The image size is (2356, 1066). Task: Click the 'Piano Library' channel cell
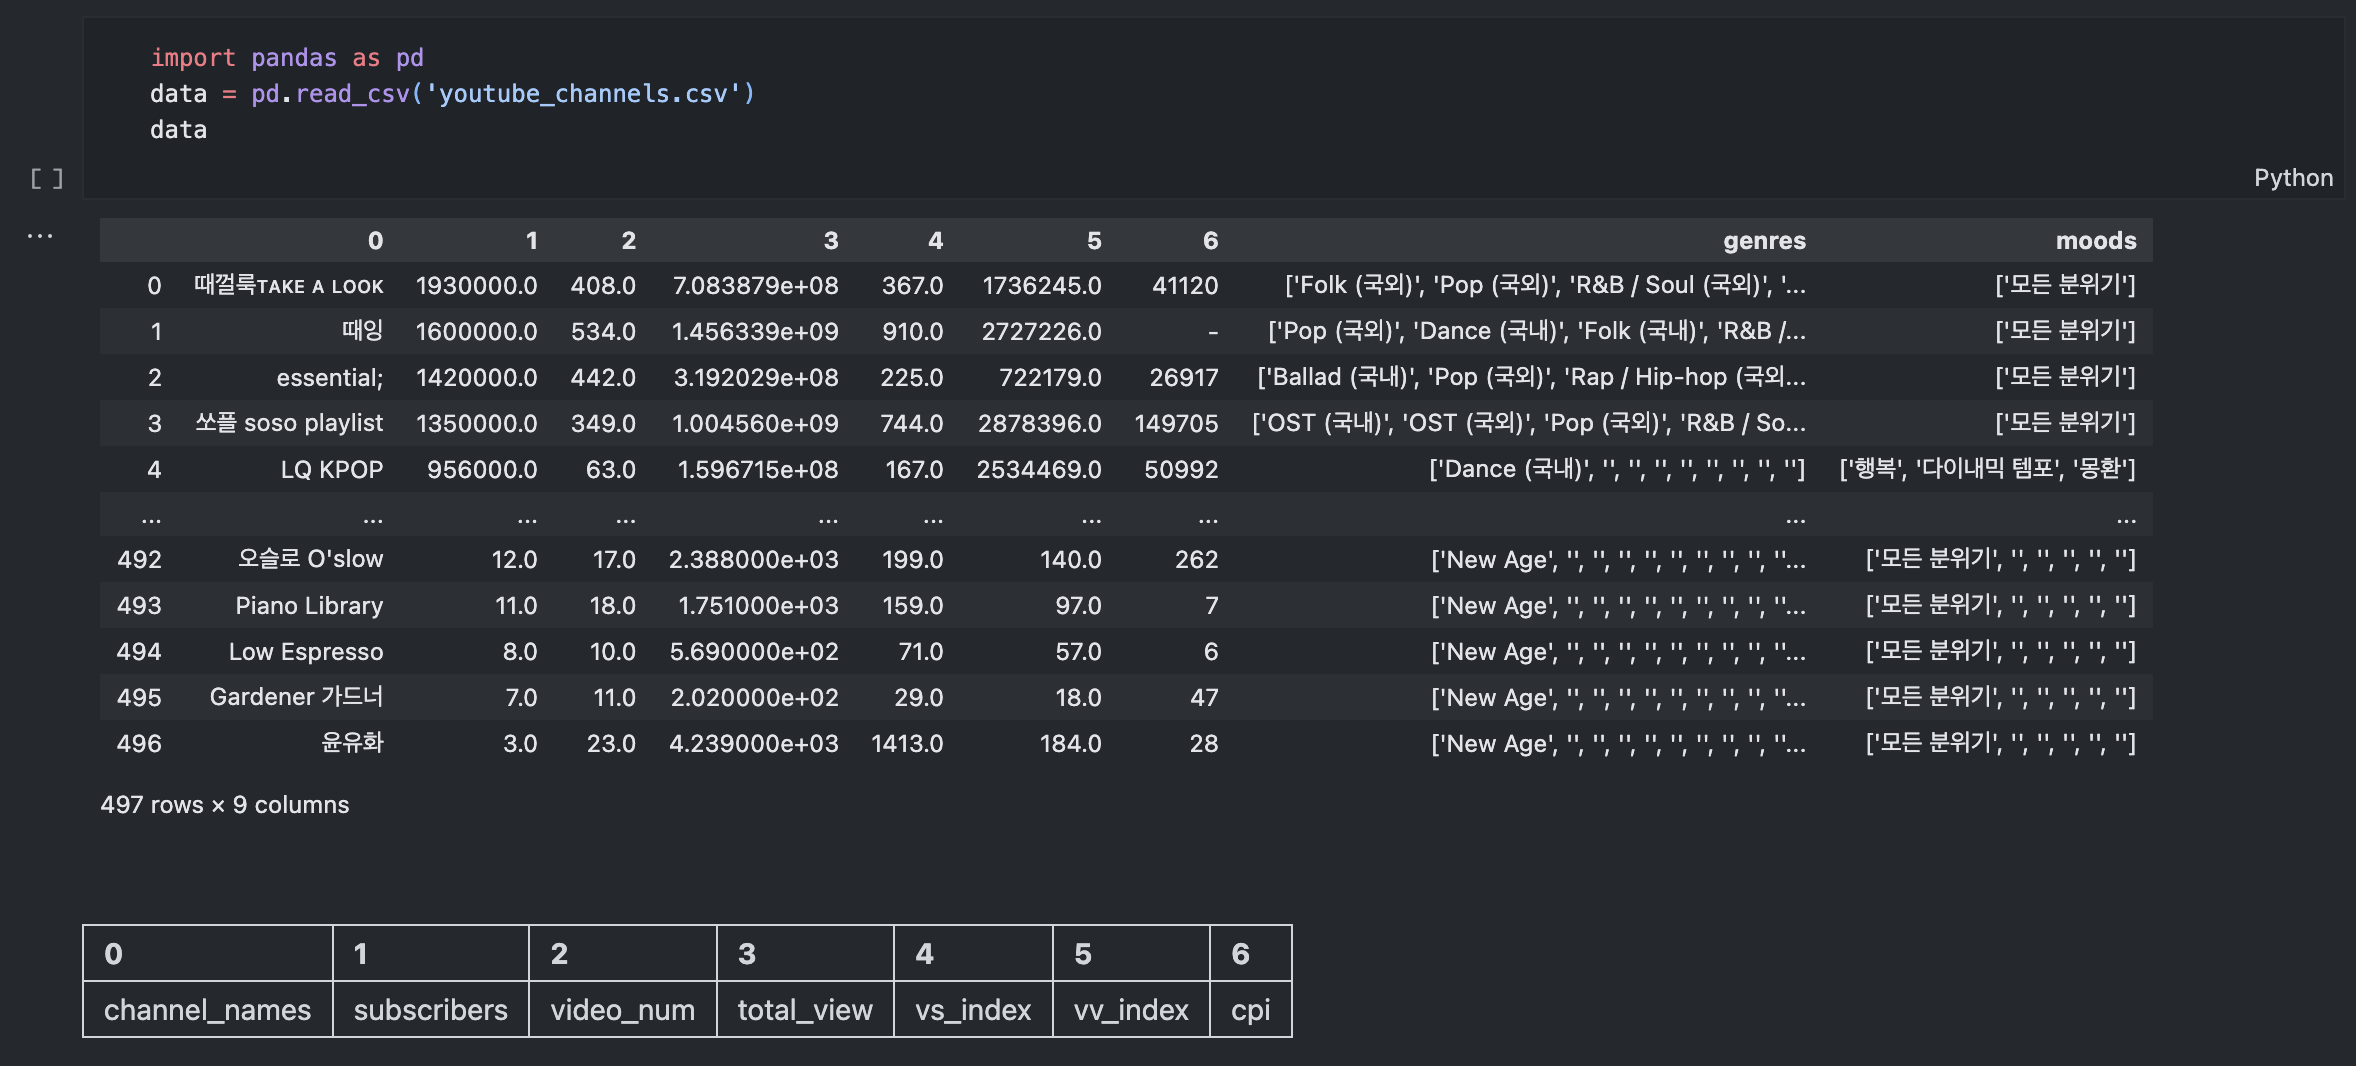[x=309, y=606]
